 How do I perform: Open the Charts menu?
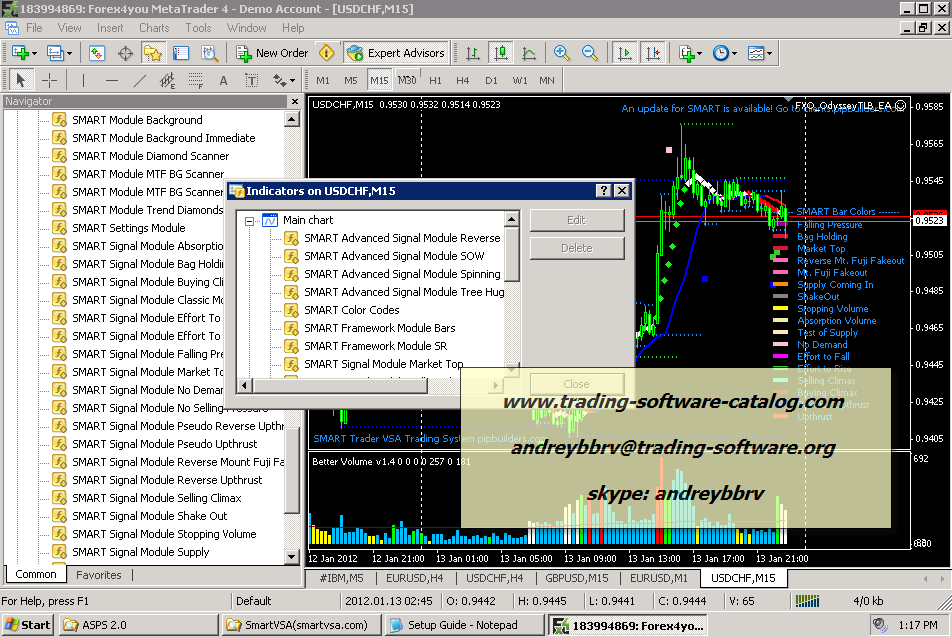pyautogui.click(x=154, y=28)
